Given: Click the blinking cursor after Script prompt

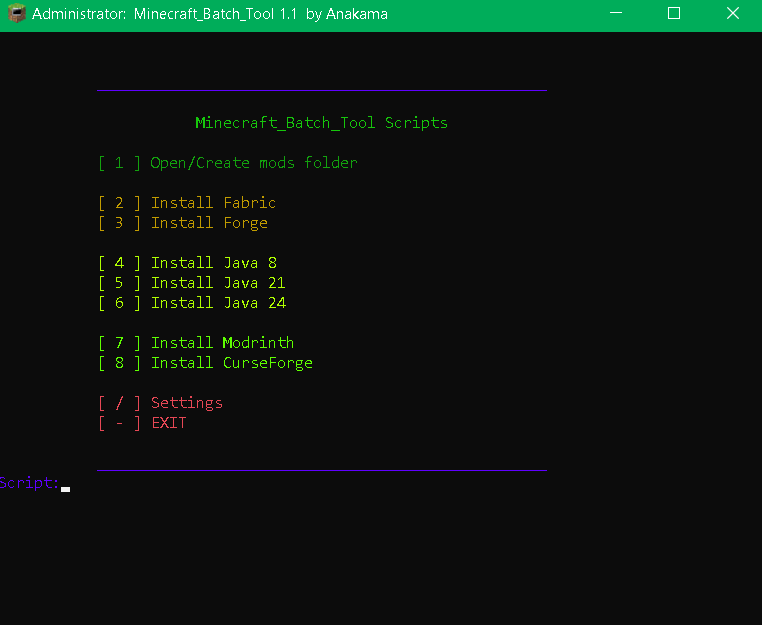Looking at the screenshot, I should point(66,489).
